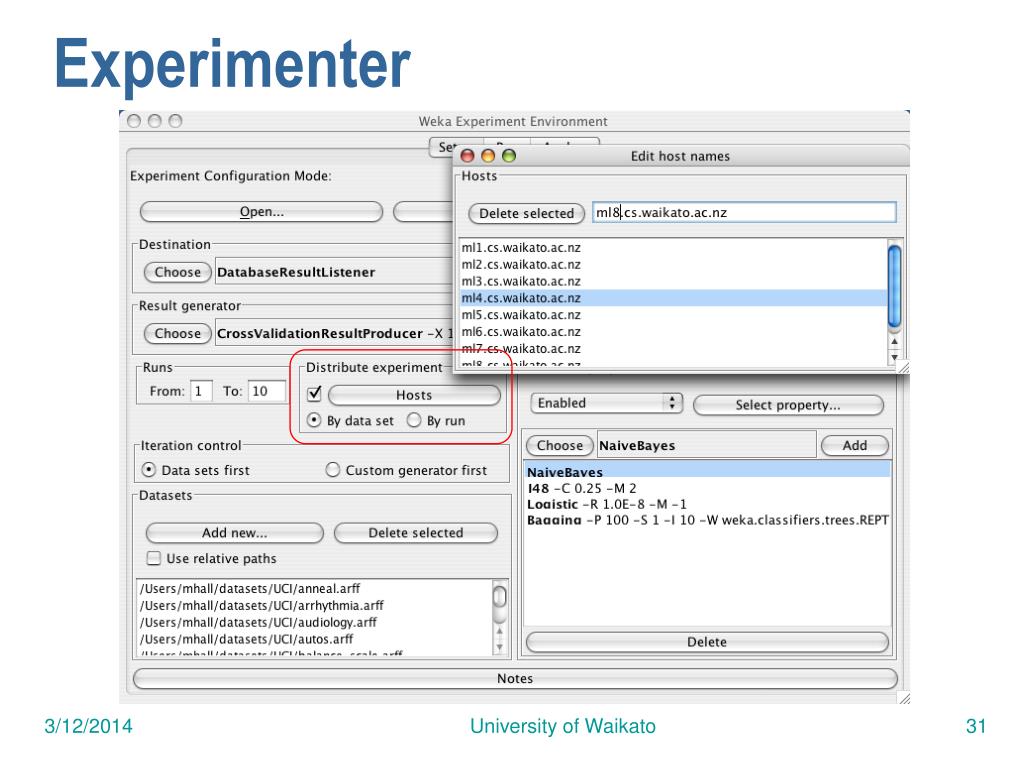Image resolution: width=1024 pixels, height=768 pixels.
Task: Click the Open... button
Action: 261,212
